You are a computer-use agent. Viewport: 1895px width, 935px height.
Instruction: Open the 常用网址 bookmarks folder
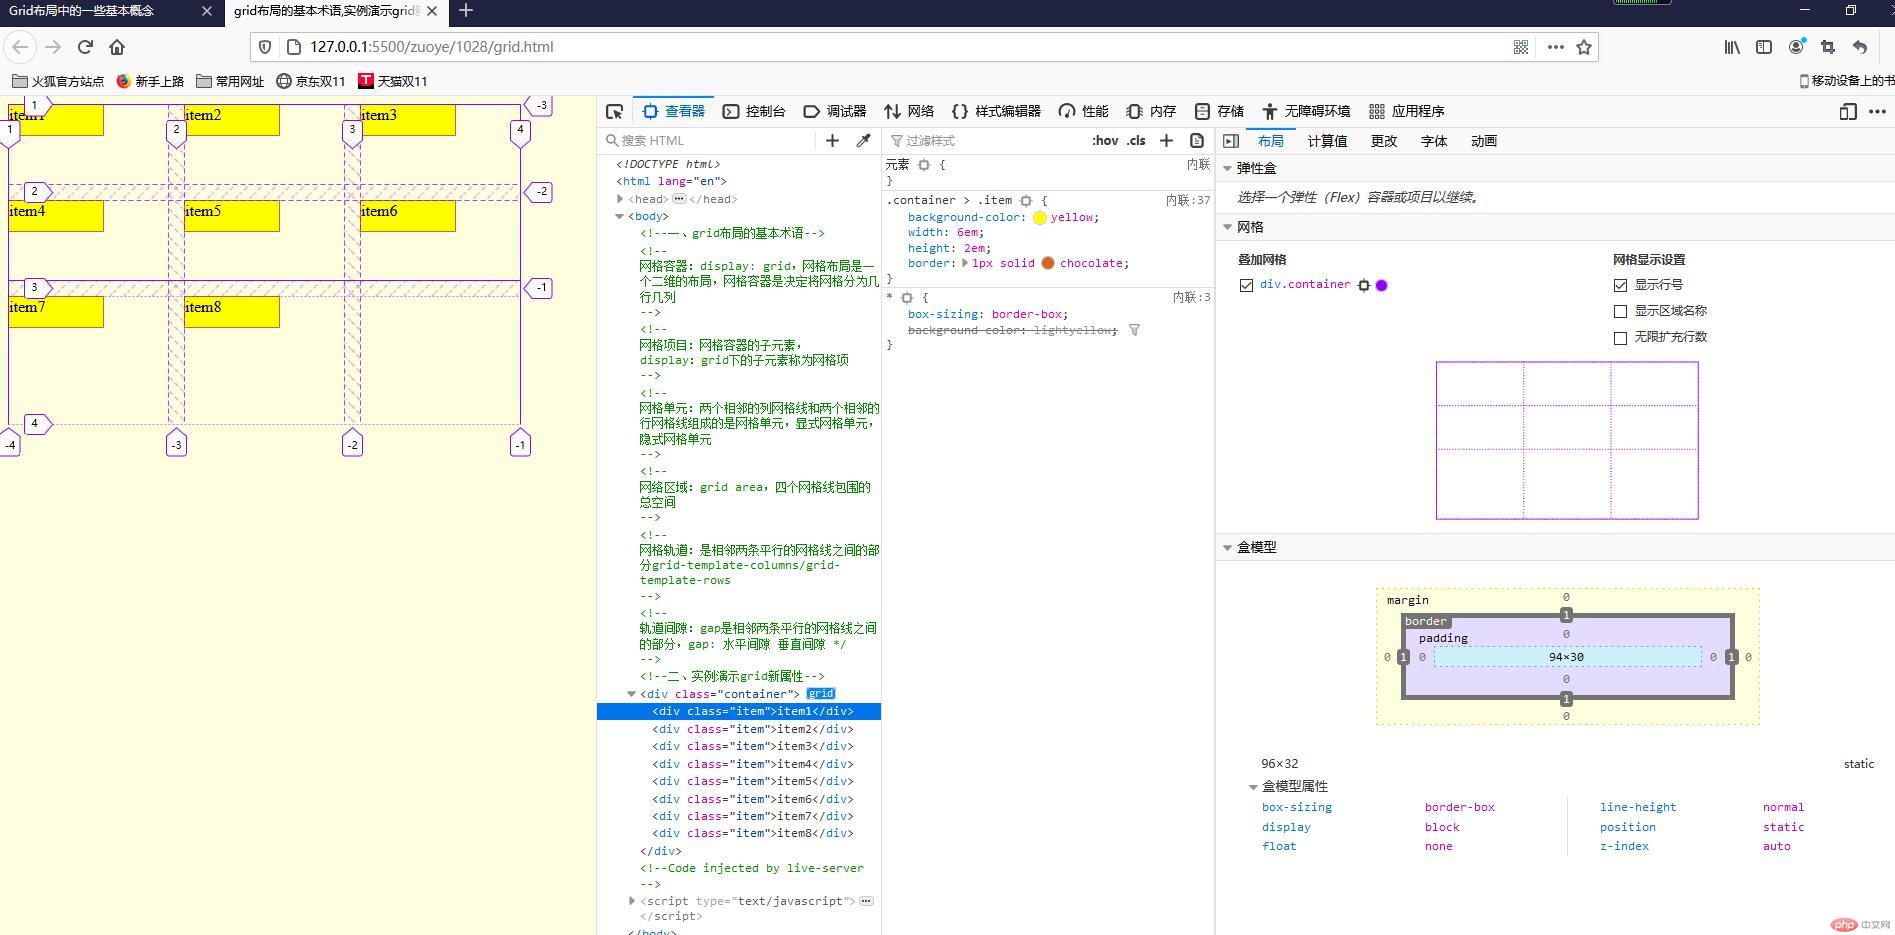point(230,81)
